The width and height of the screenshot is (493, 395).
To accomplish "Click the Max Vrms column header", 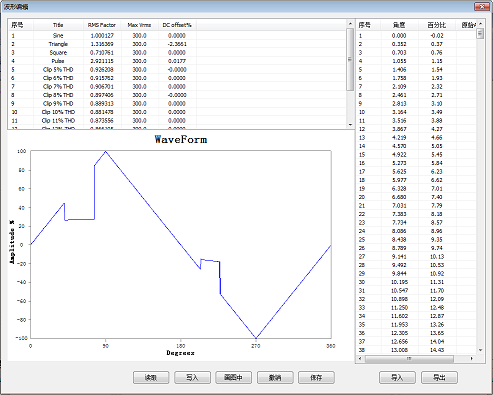I will pos(139,25).
